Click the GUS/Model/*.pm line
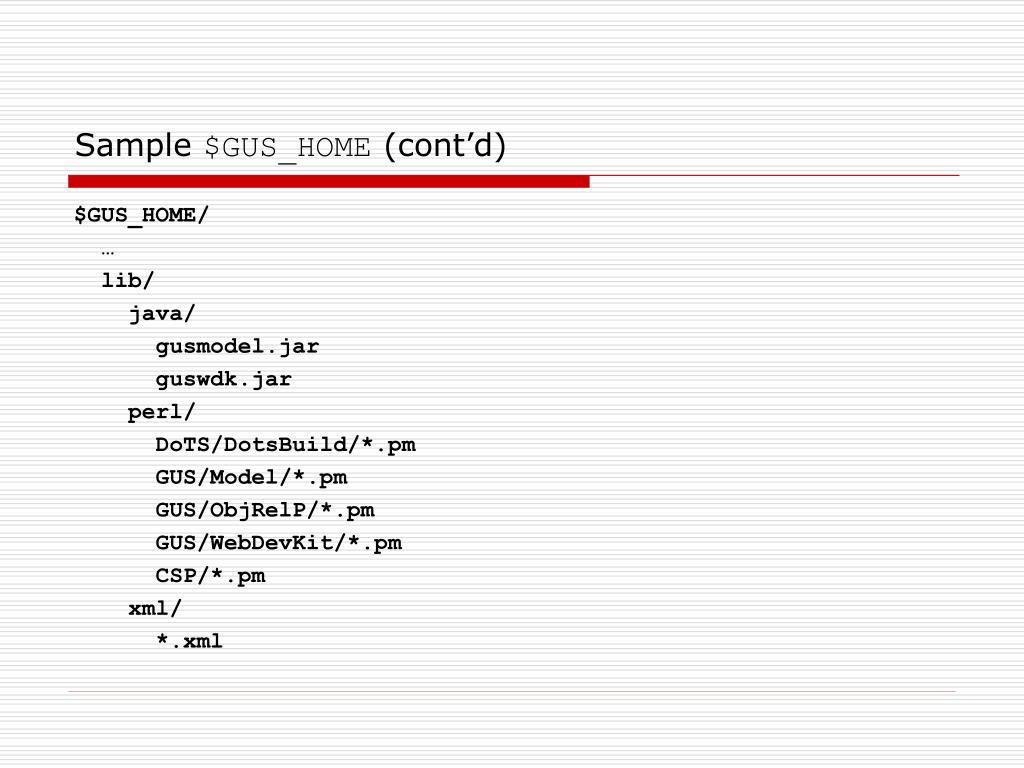Screen dimensions: 1024x768 (251, 477)
